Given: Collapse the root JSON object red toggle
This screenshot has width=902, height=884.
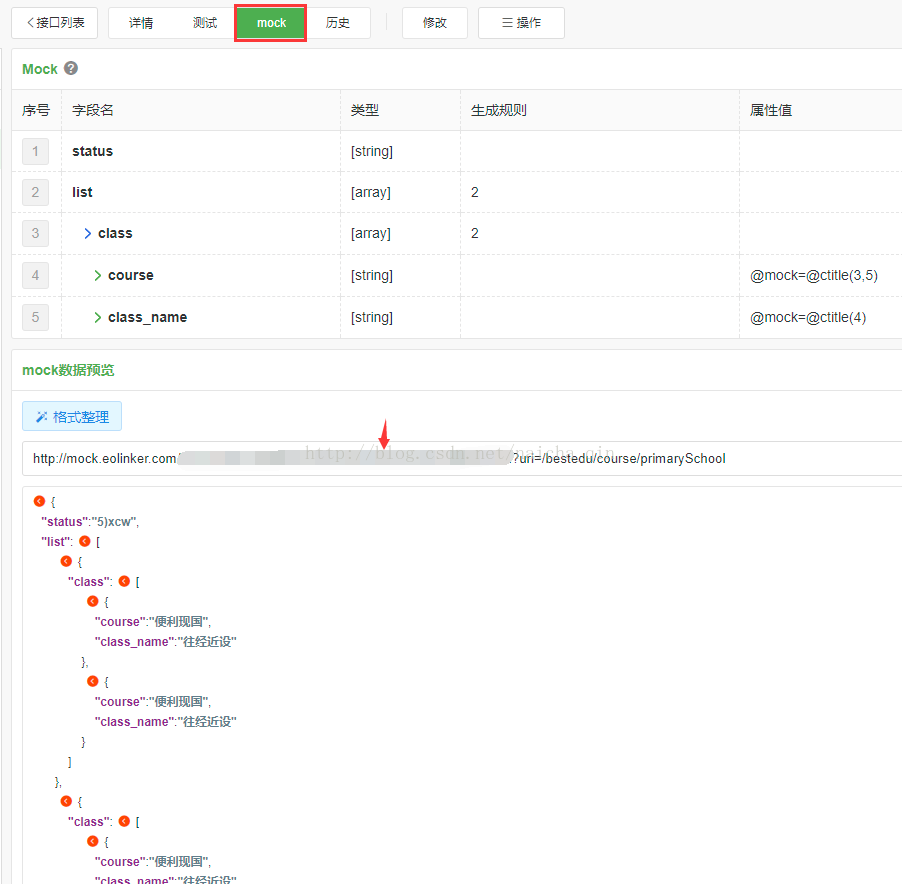Looking at the screenshot, I should click(x=39, y=502).
